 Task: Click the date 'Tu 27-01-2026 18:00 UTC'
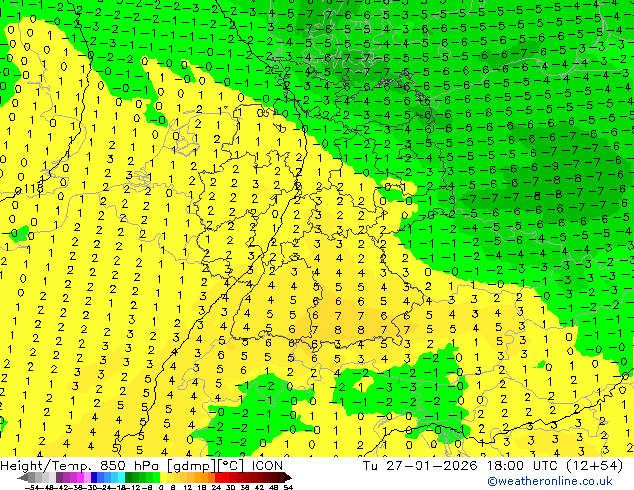tap(462, 466)
